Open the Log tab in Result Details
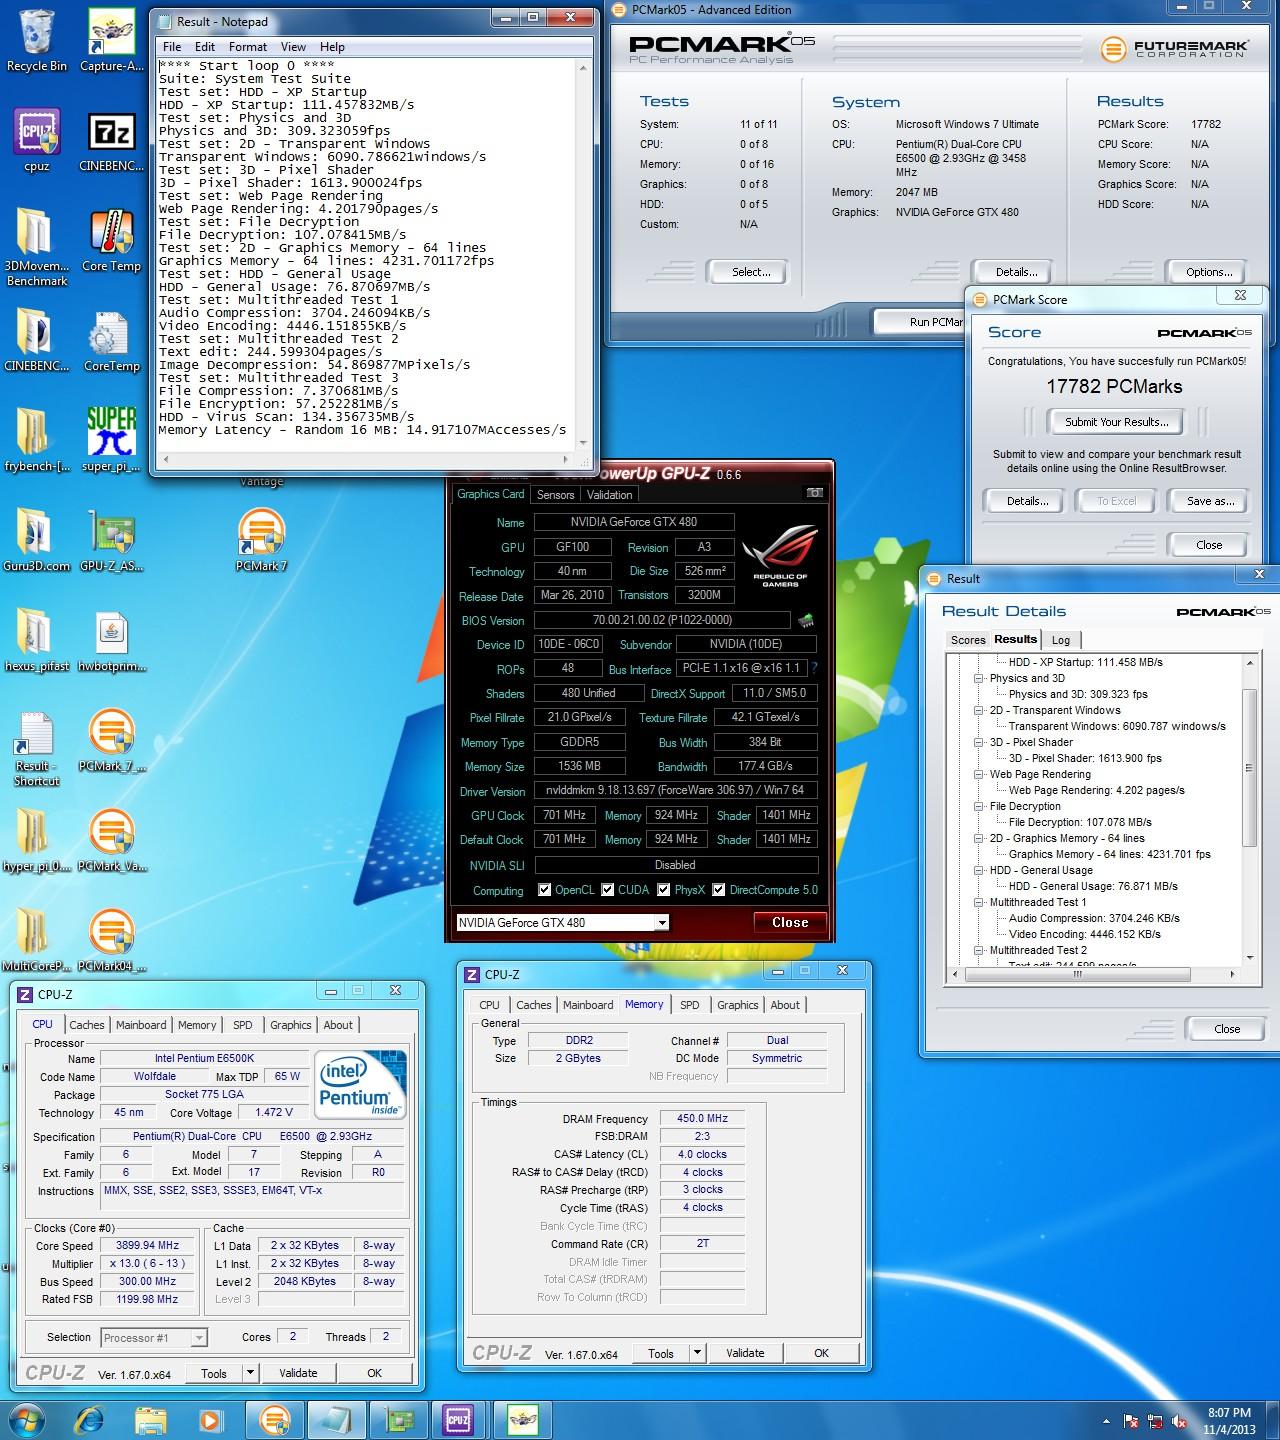 click(1061, 640)
